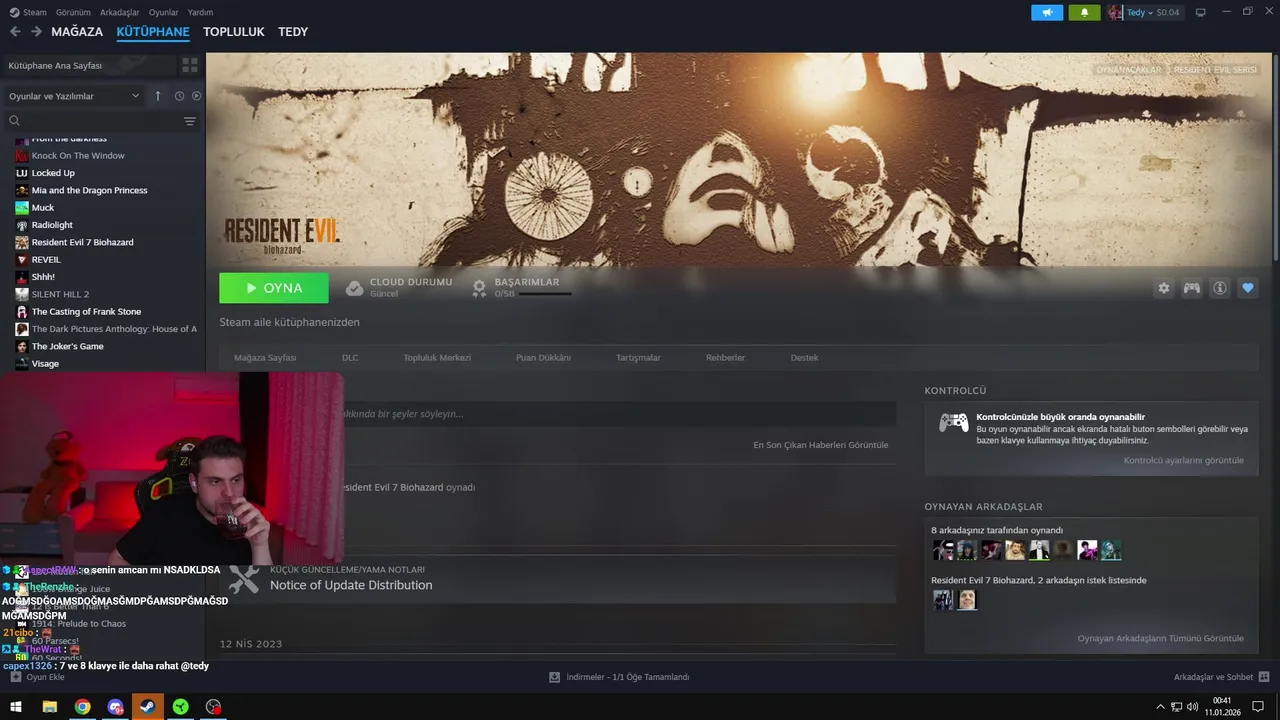This screenshot has height=720, width=1280.
Task: Select Knock On The Window in library
Action: tap(78, 156)
